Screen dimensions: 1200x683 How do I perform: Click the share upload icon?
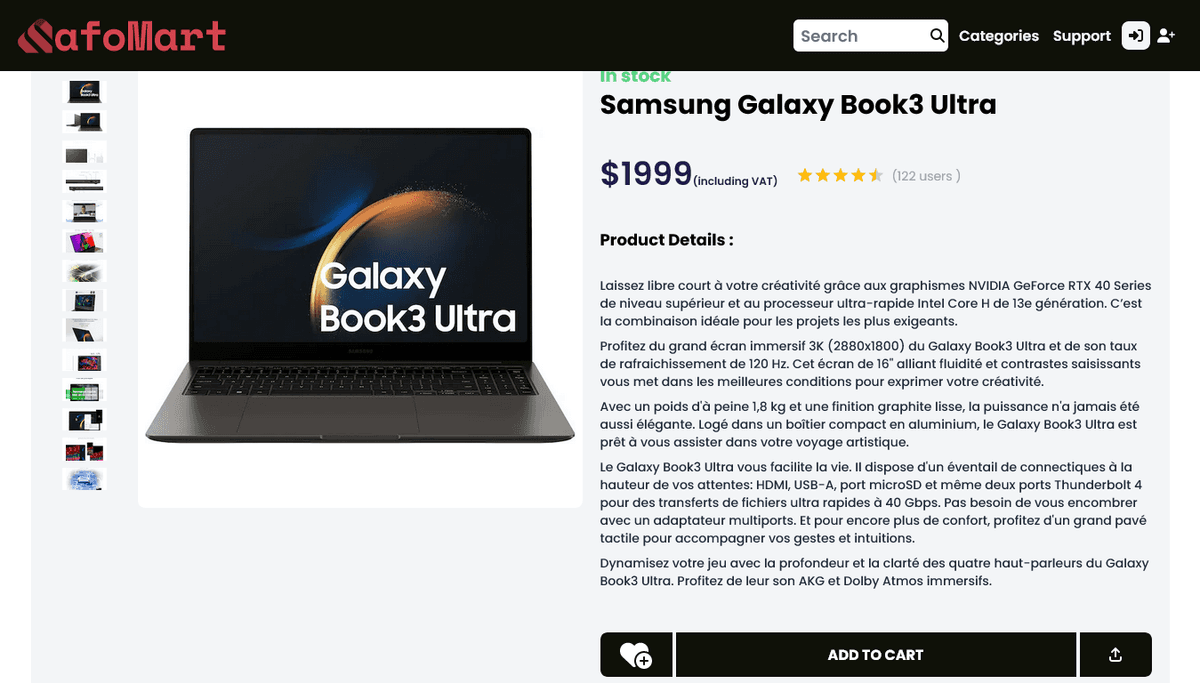[1115, 655]
